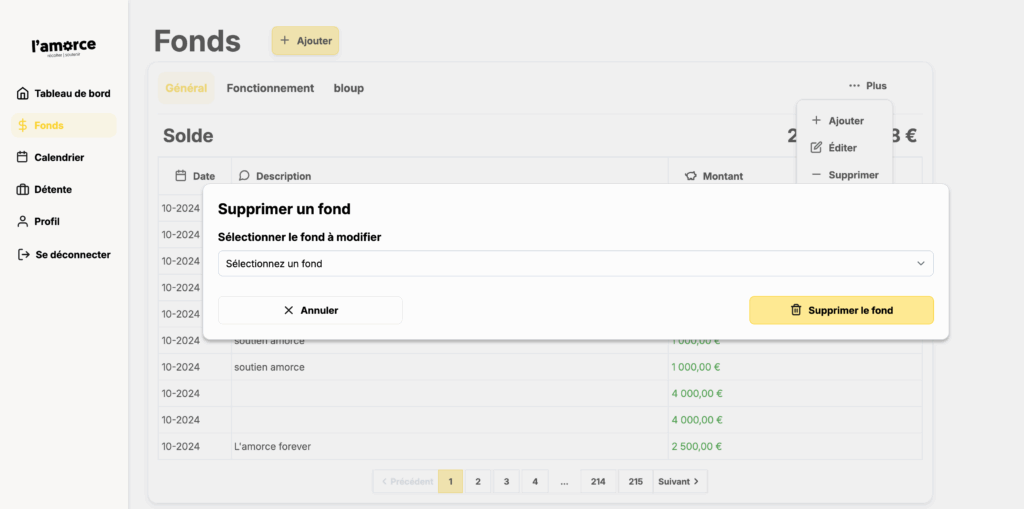Go to the Suivant page

point(680,481)
